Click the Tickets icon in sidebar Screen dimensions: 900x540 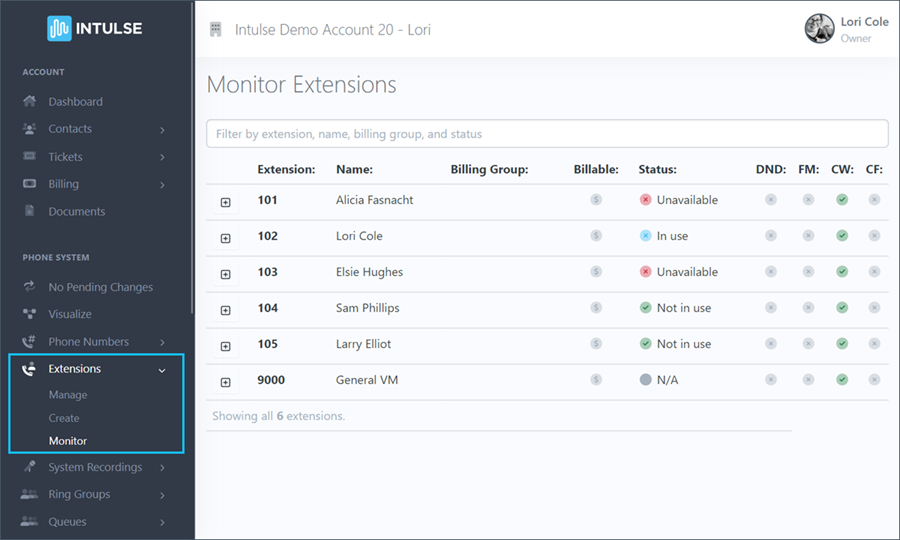coord(29,156)
